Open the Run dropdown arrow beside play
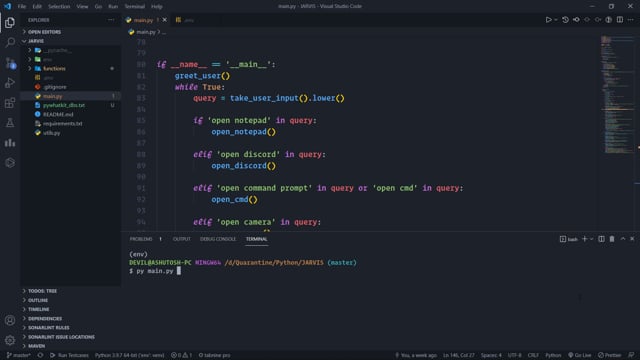This screenshot has height=360, width=640. tap(556, 20)
